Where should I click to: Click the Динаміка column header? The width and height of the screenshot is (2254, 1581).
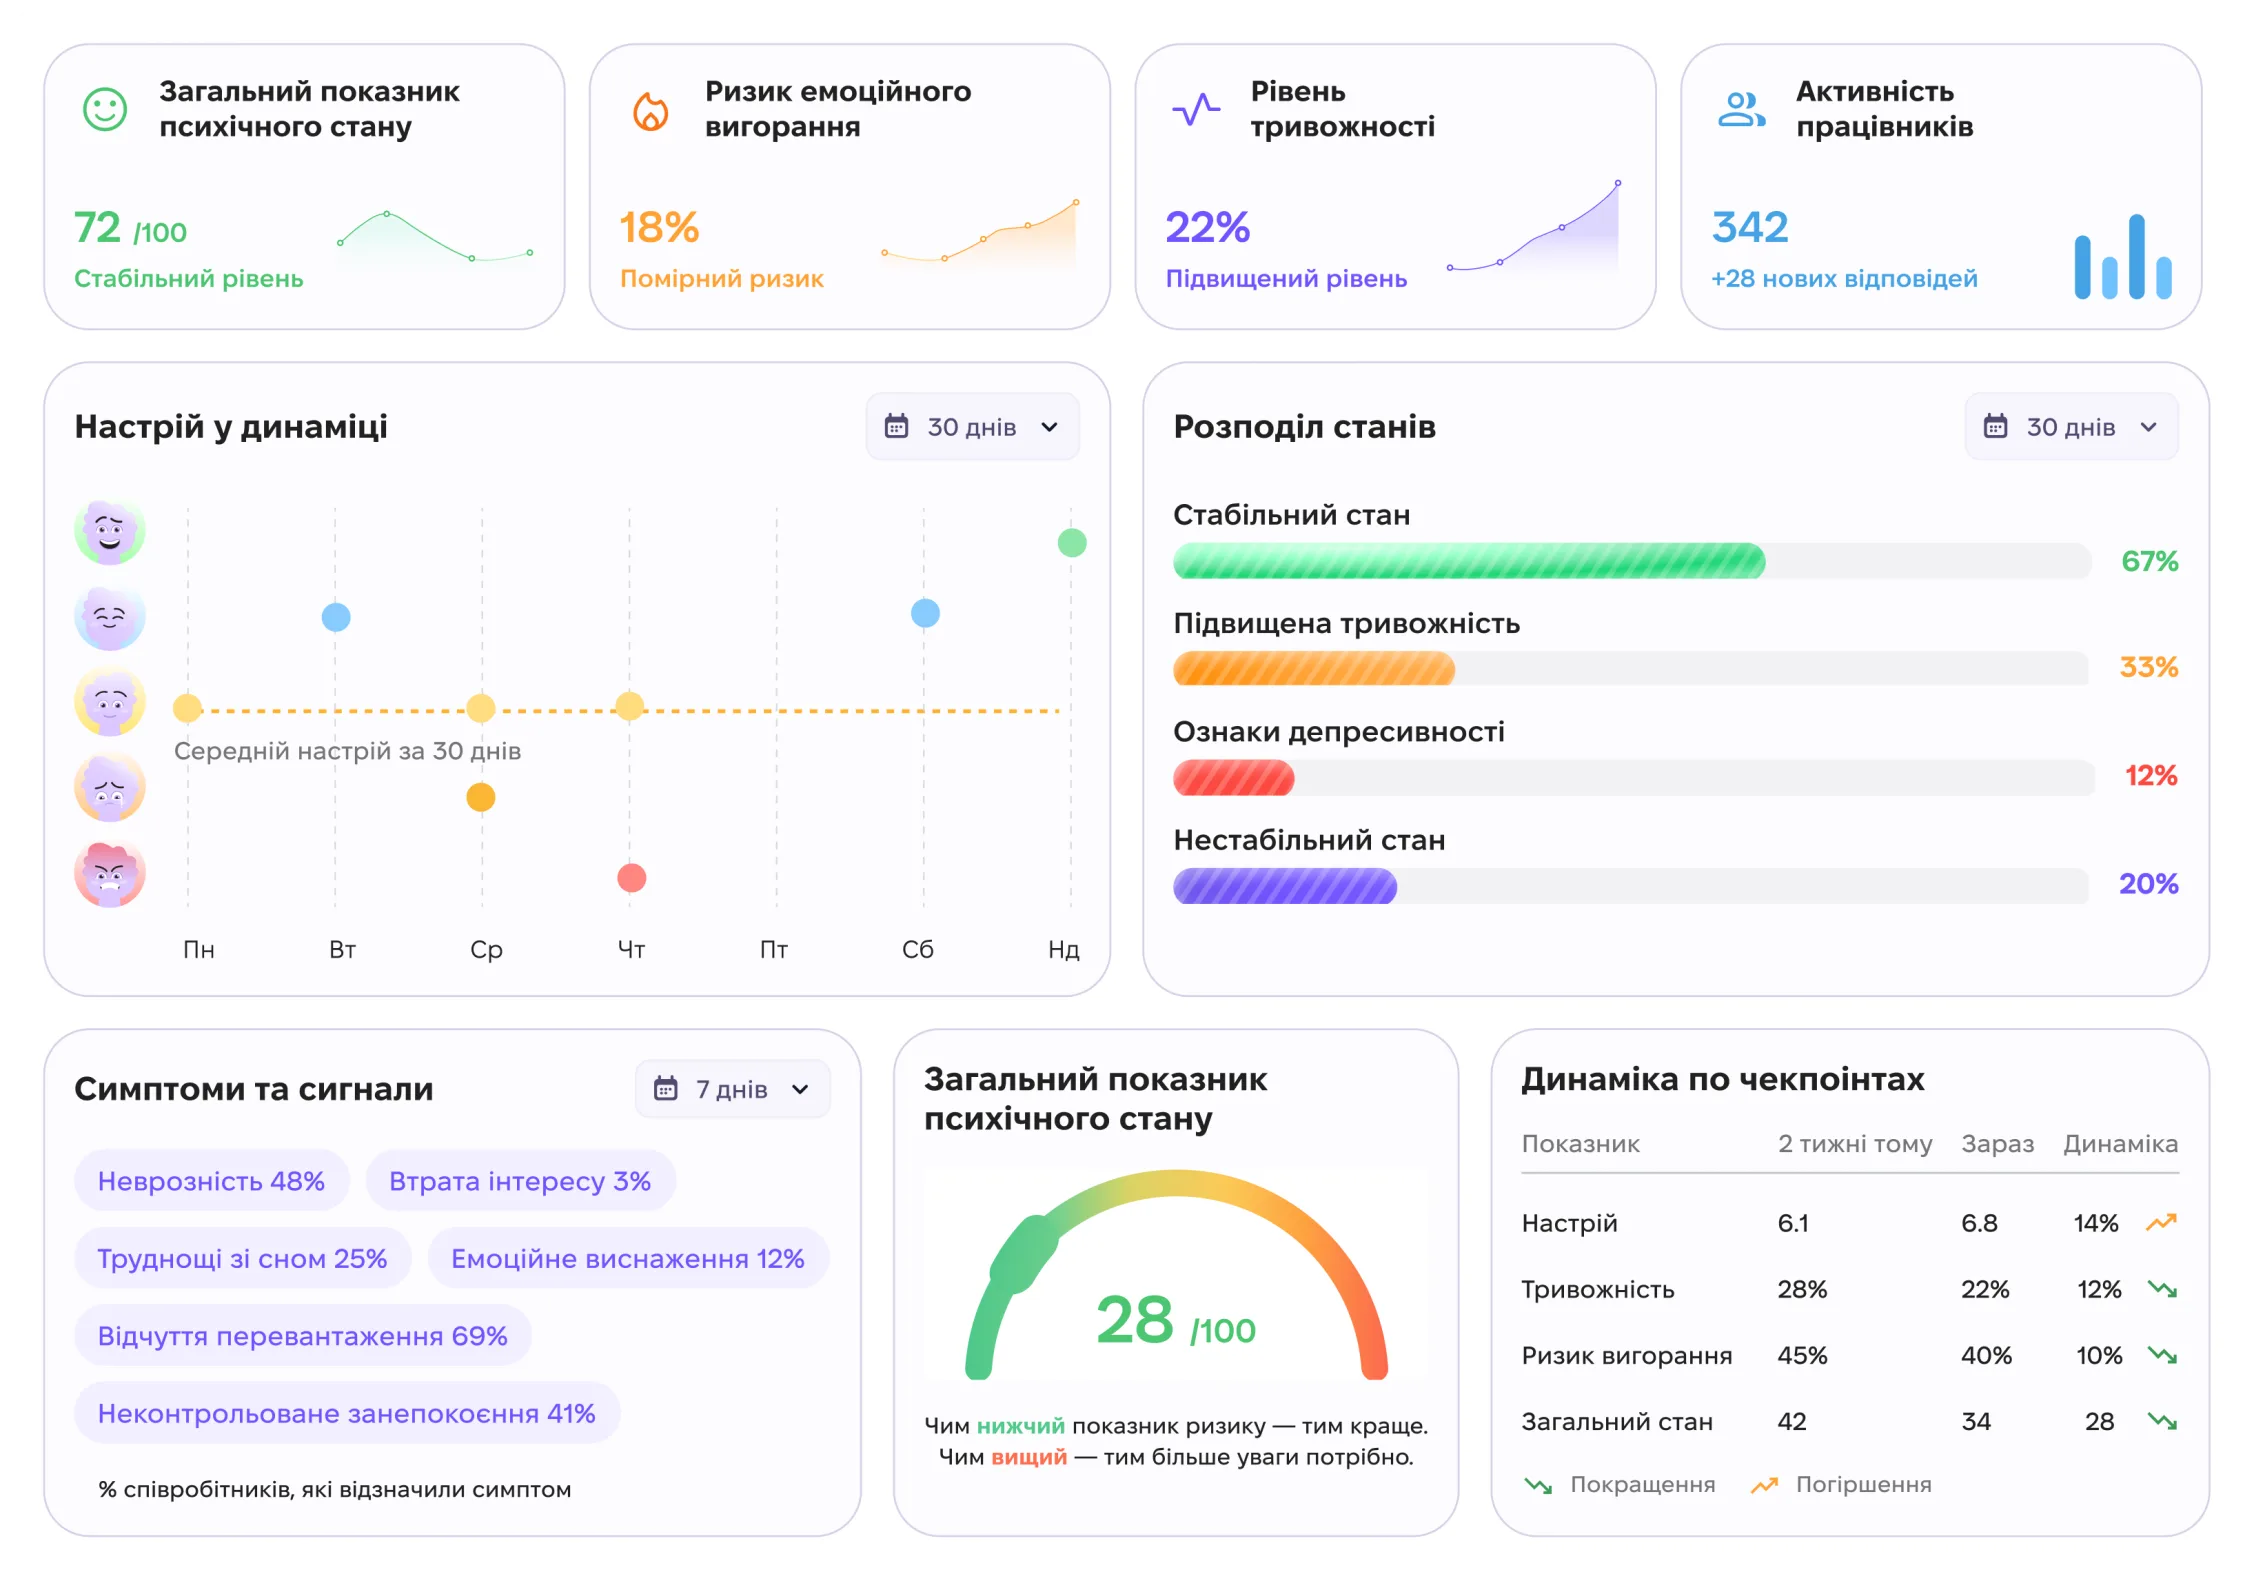tap(2120, 1143)
